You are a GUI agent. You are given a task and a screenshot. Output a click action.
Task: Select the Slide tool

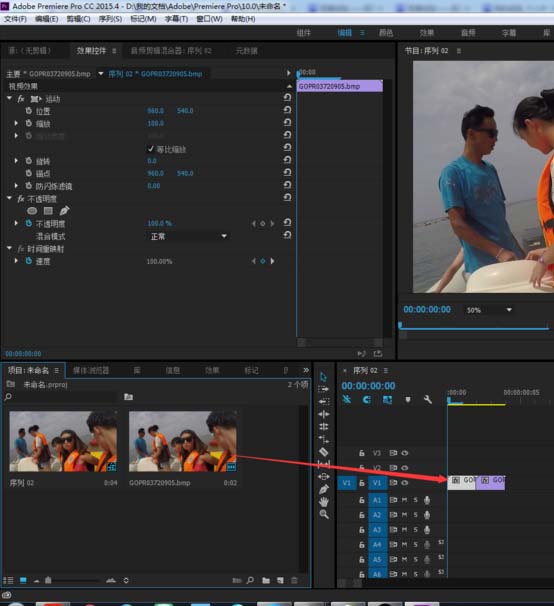(324, 477)
